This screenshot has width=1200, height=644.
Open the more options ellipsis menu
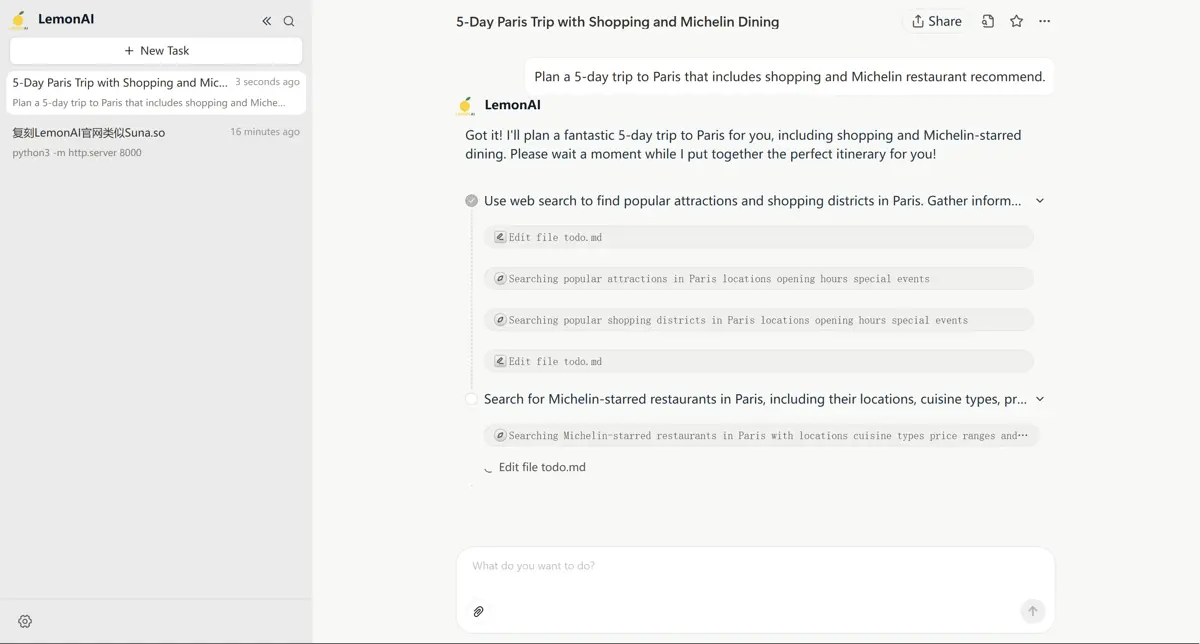[x=1044, y=21]
